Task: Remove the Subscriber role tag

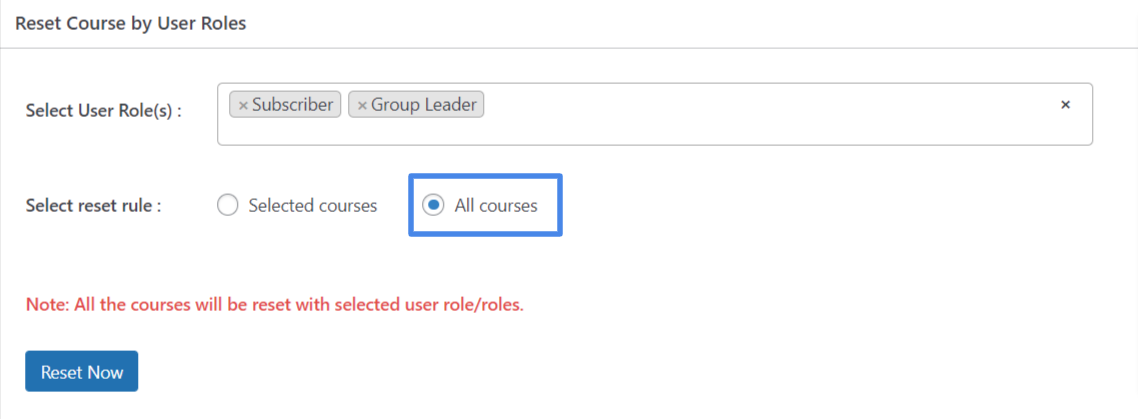Action: [243, 105]
